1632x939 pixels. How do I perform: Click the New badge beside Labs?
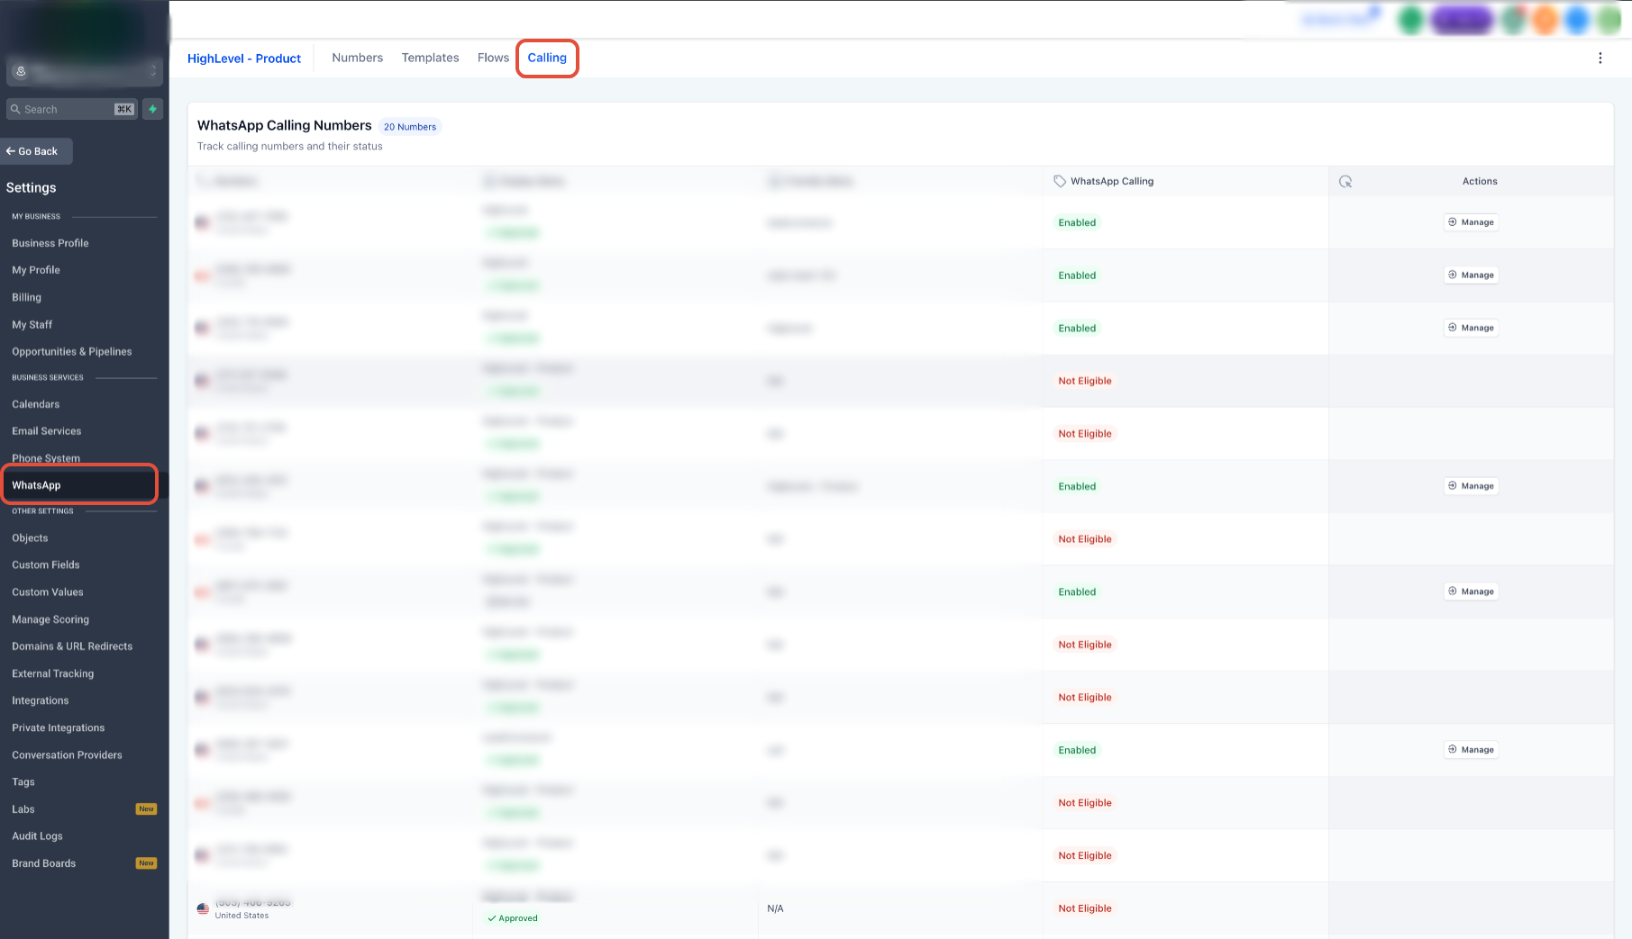(x=146, y=809)
